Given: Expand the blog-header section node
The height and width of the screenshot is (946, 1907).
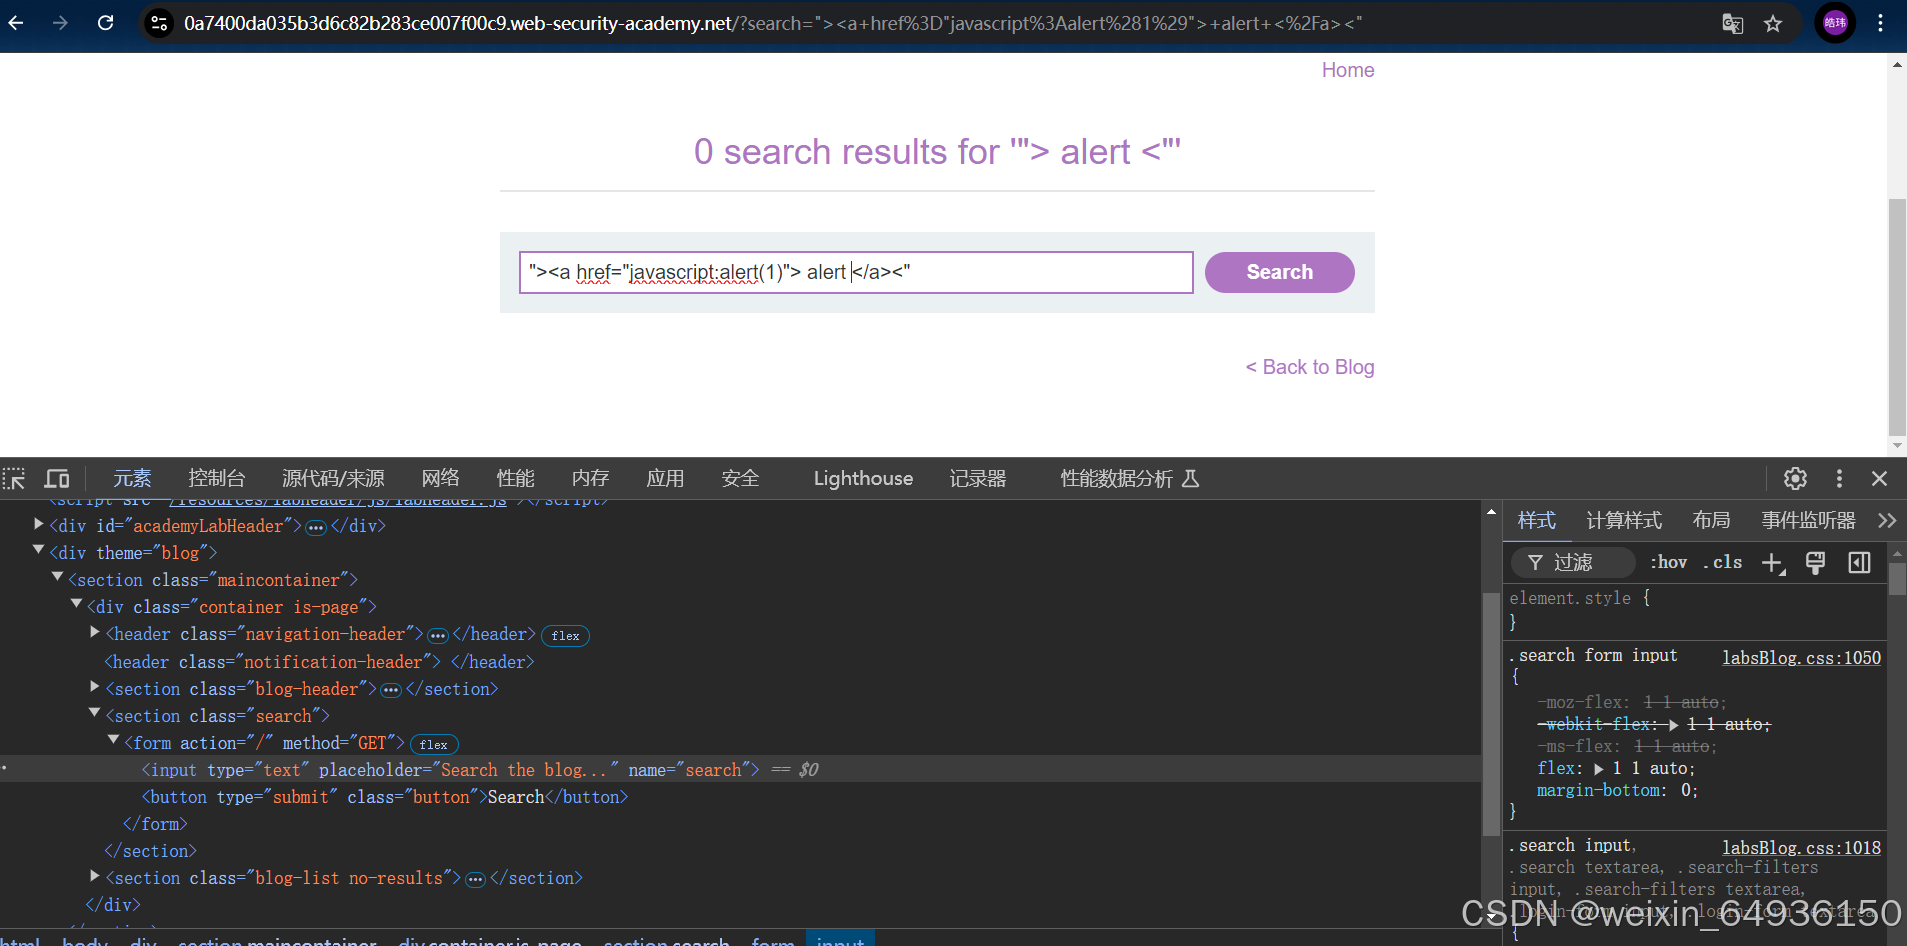Looking at the screenshot, I should (95, 686).
